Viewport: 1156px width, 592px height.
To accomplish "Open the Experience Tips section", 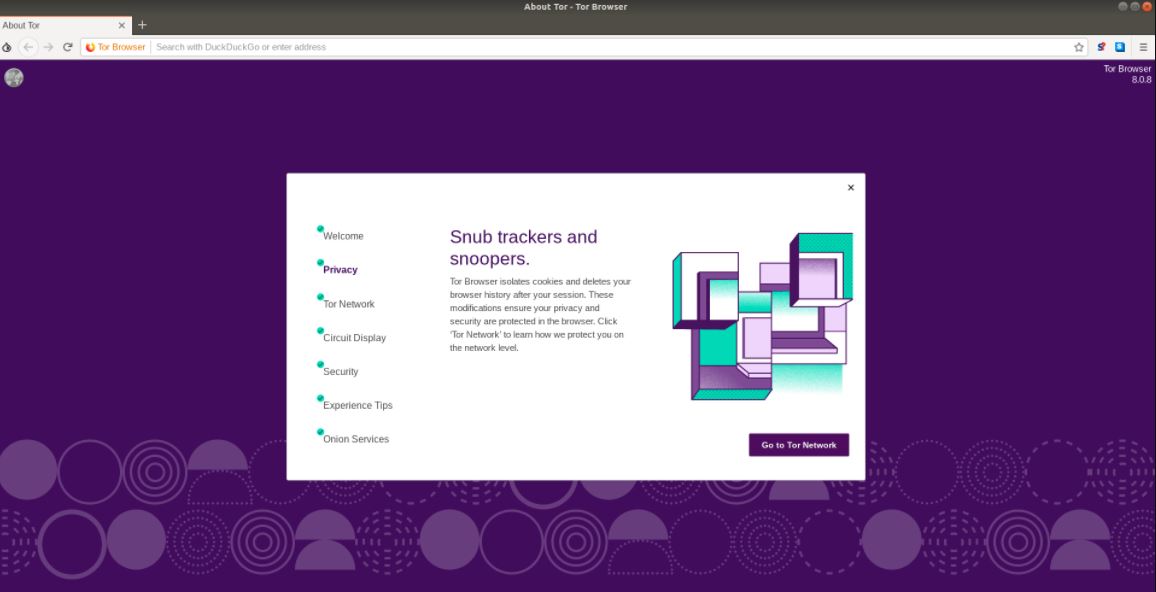I will point(357,404).
